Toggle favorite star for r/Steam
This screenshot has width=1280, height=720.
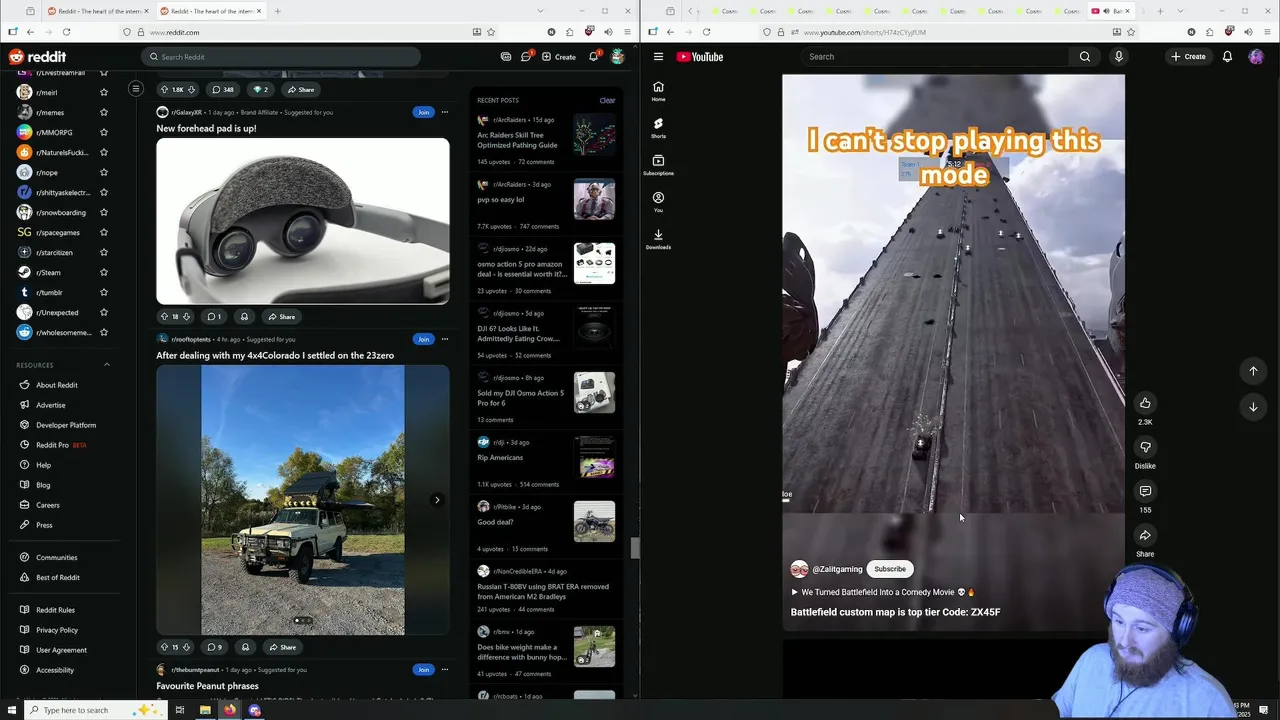103,272
